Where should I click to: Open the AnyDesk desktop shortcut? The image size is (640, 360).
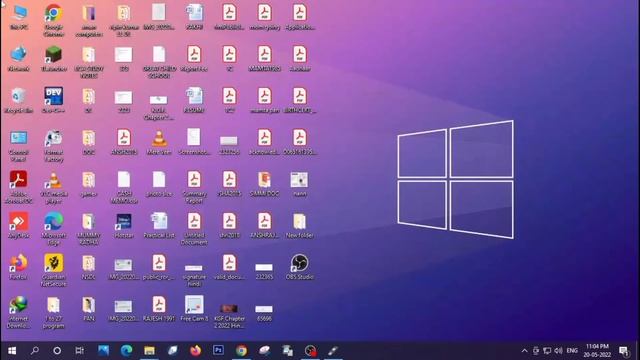(x=19, y=226)
